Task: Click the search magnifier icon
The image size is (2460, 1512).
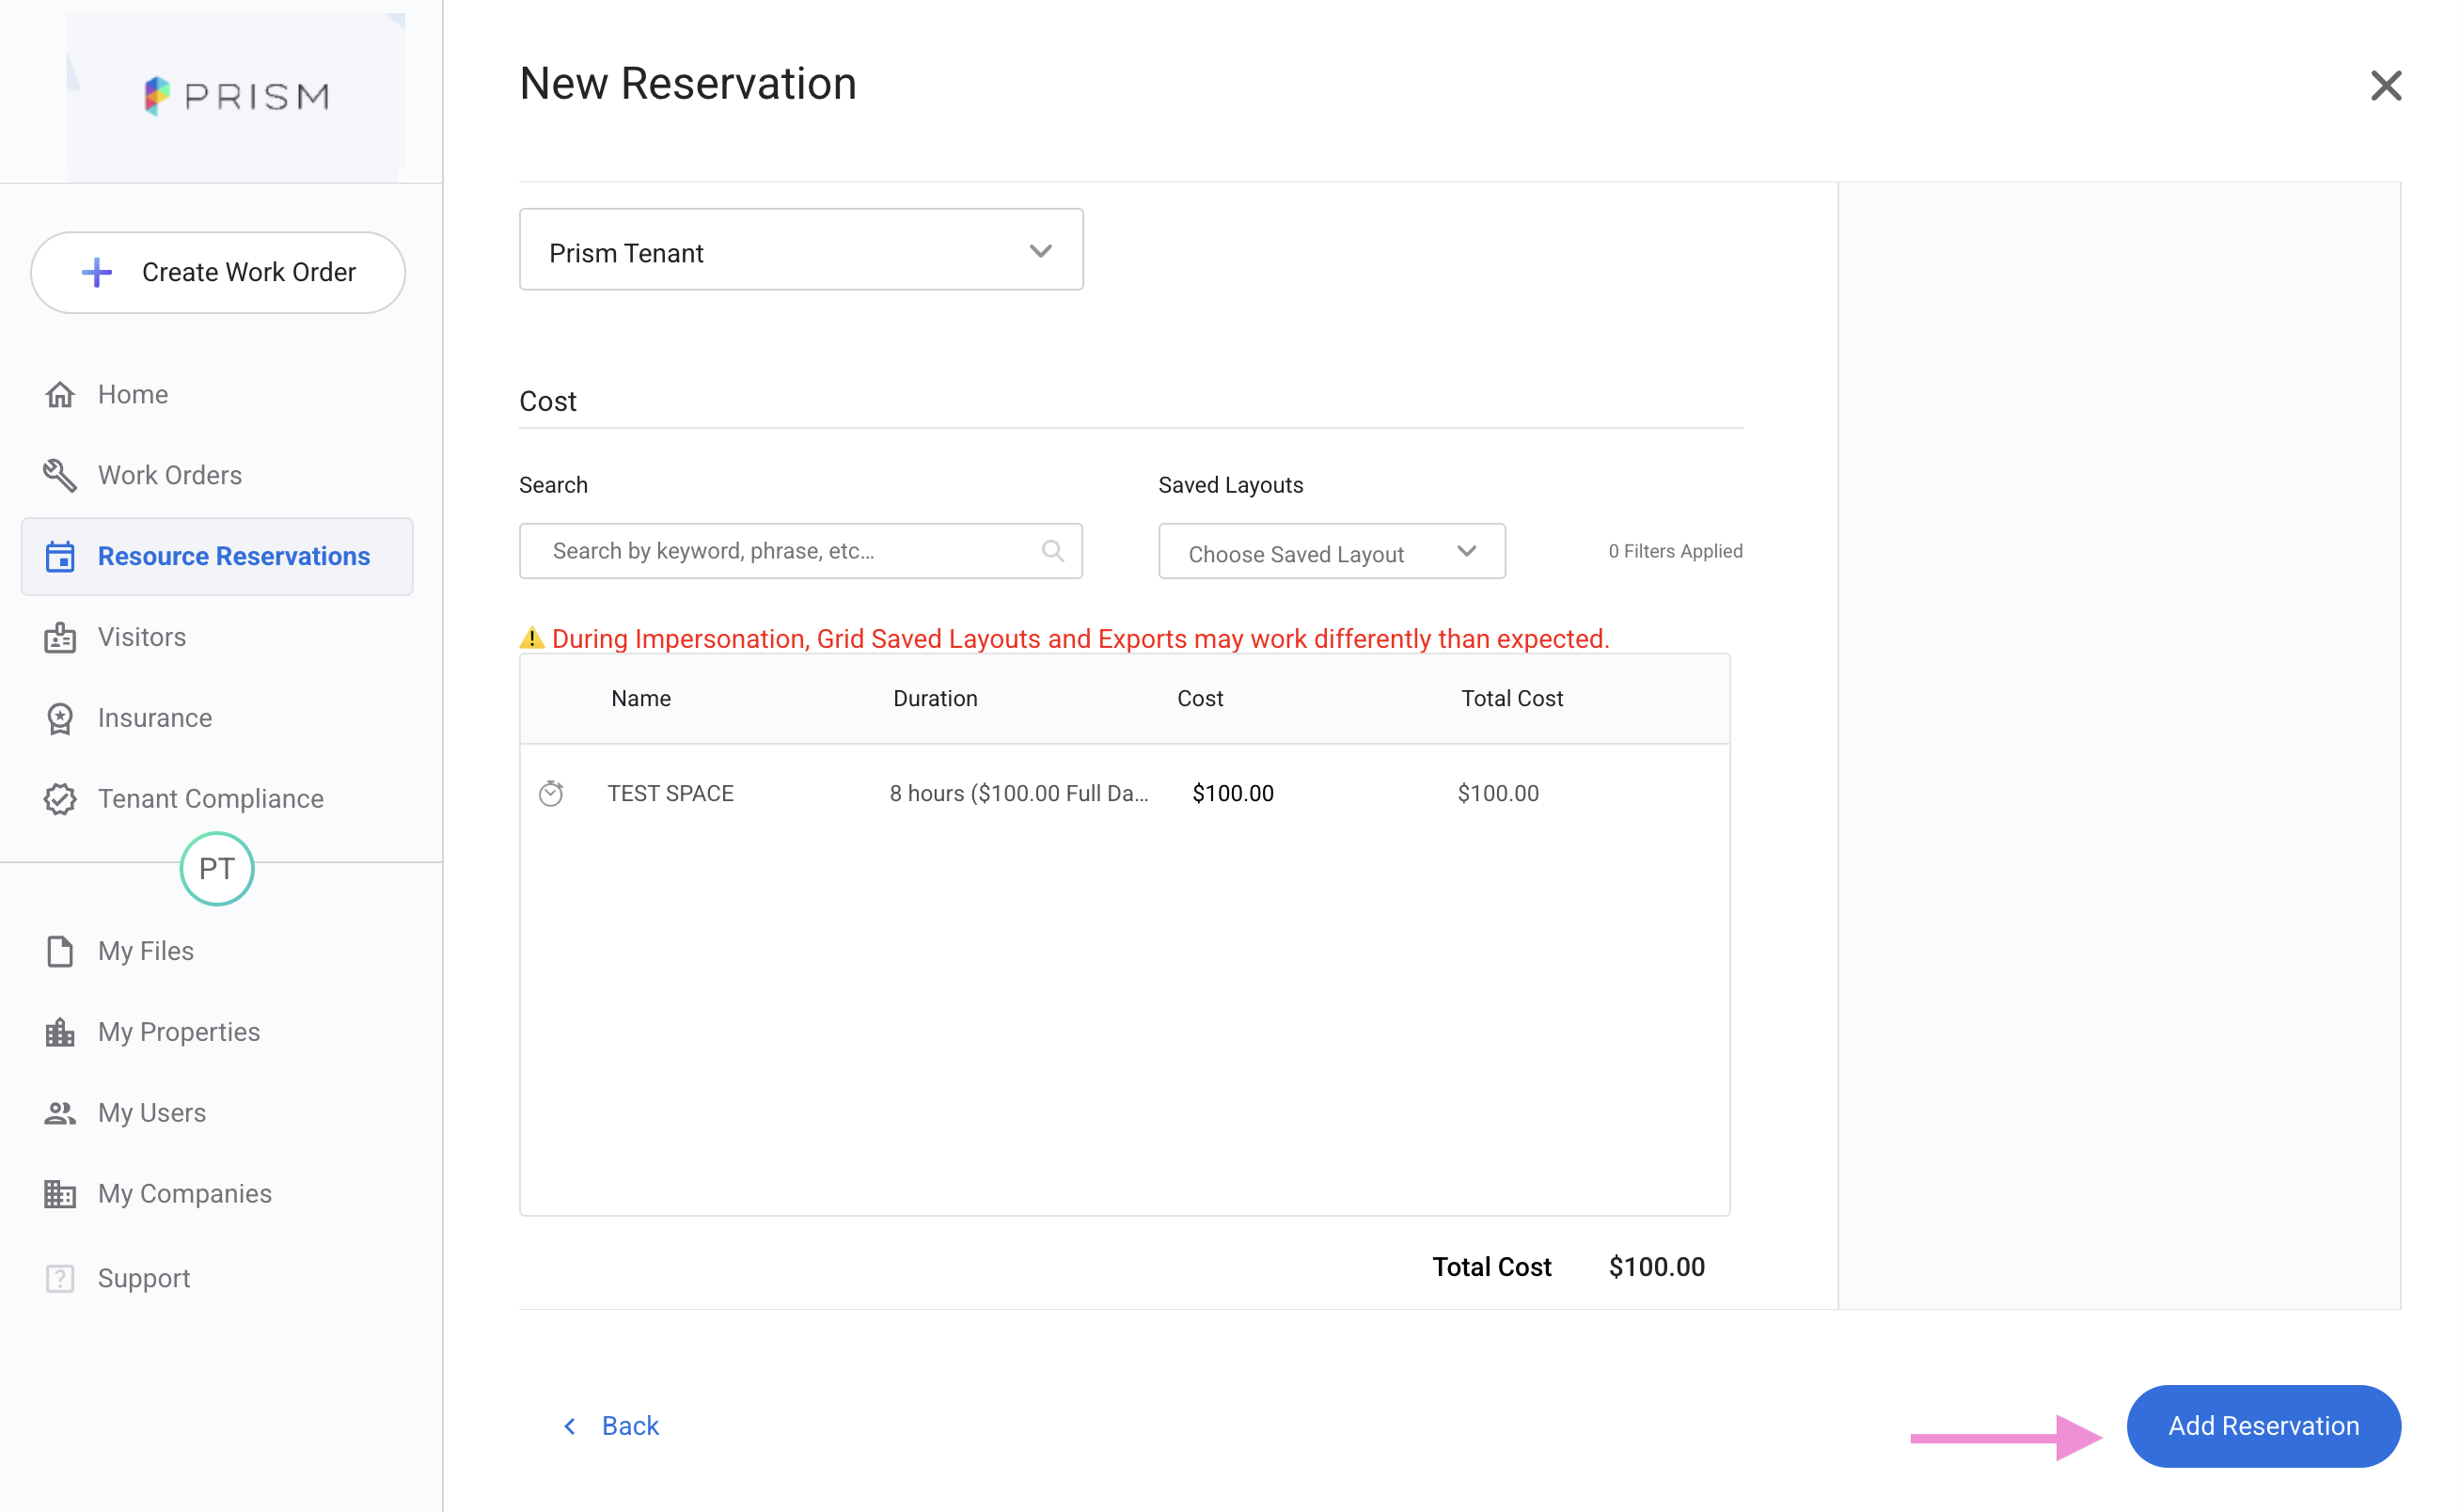Action: coord(1052,551)
